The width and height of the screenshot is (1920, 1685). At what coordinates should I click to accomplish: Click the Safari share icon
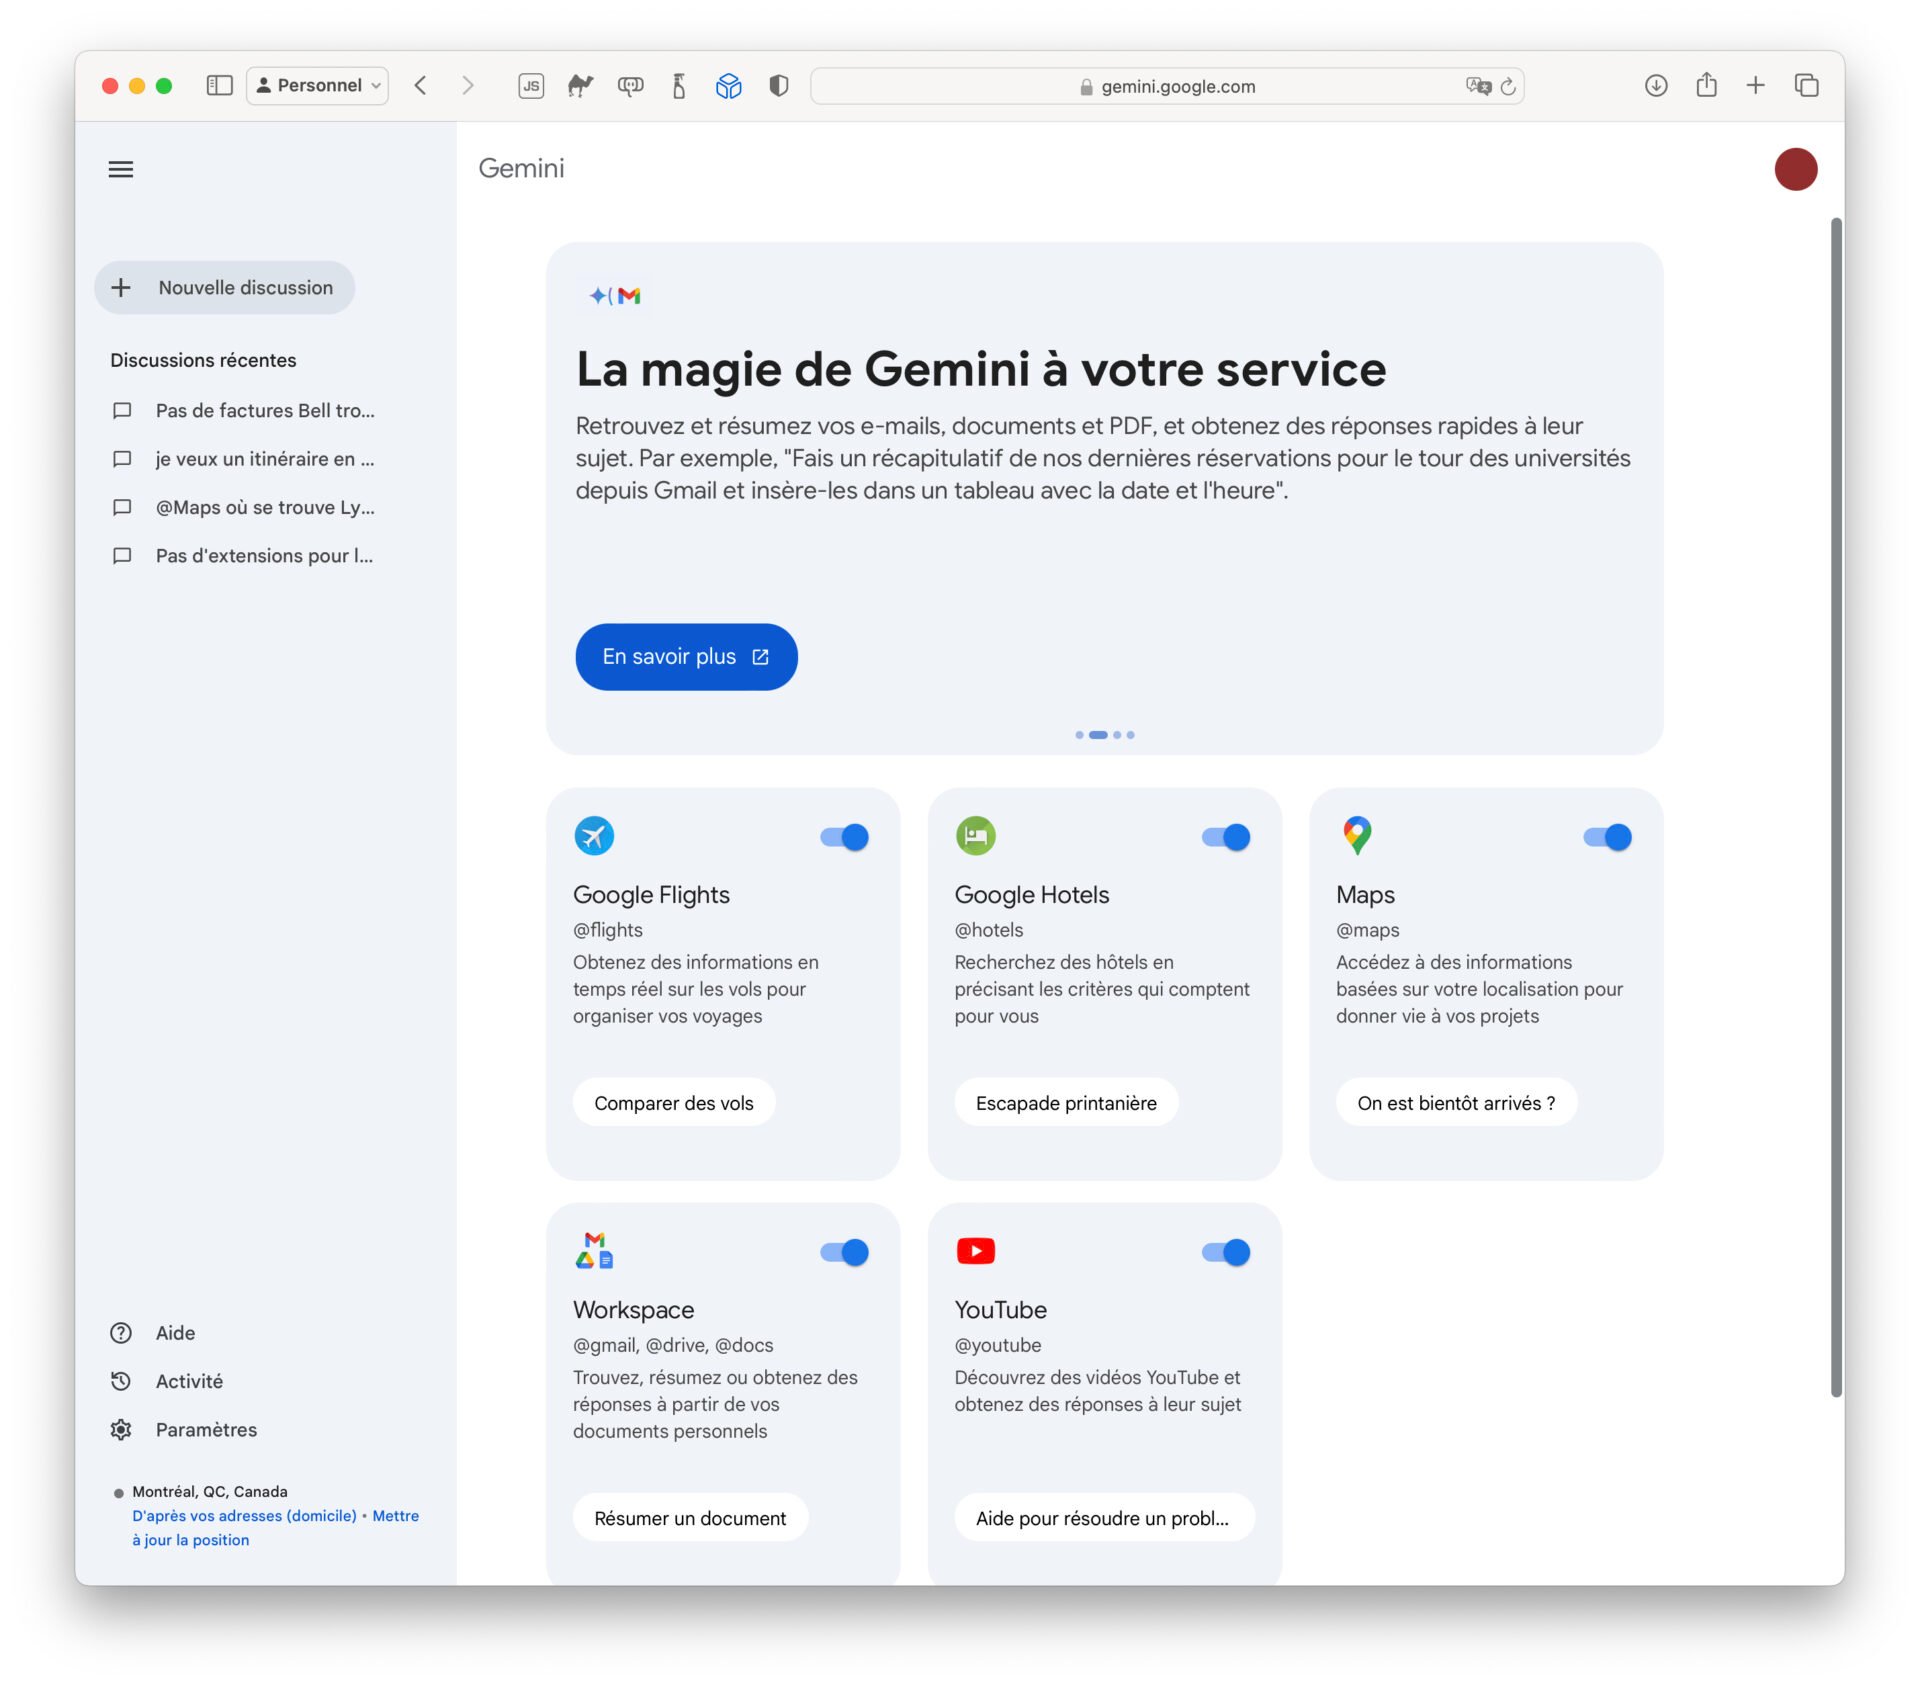click(1706, 85)
